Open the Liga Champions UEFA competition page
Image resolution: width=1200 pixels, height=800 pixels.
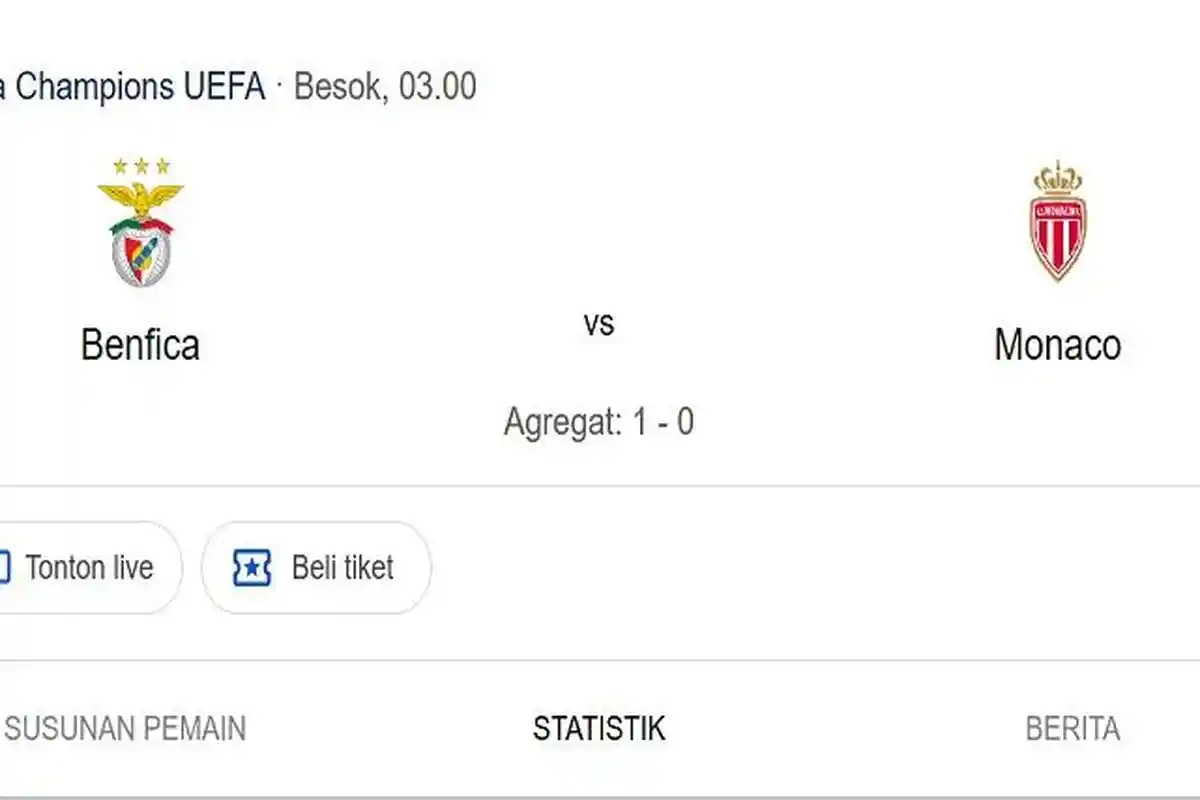pos(130,86)
